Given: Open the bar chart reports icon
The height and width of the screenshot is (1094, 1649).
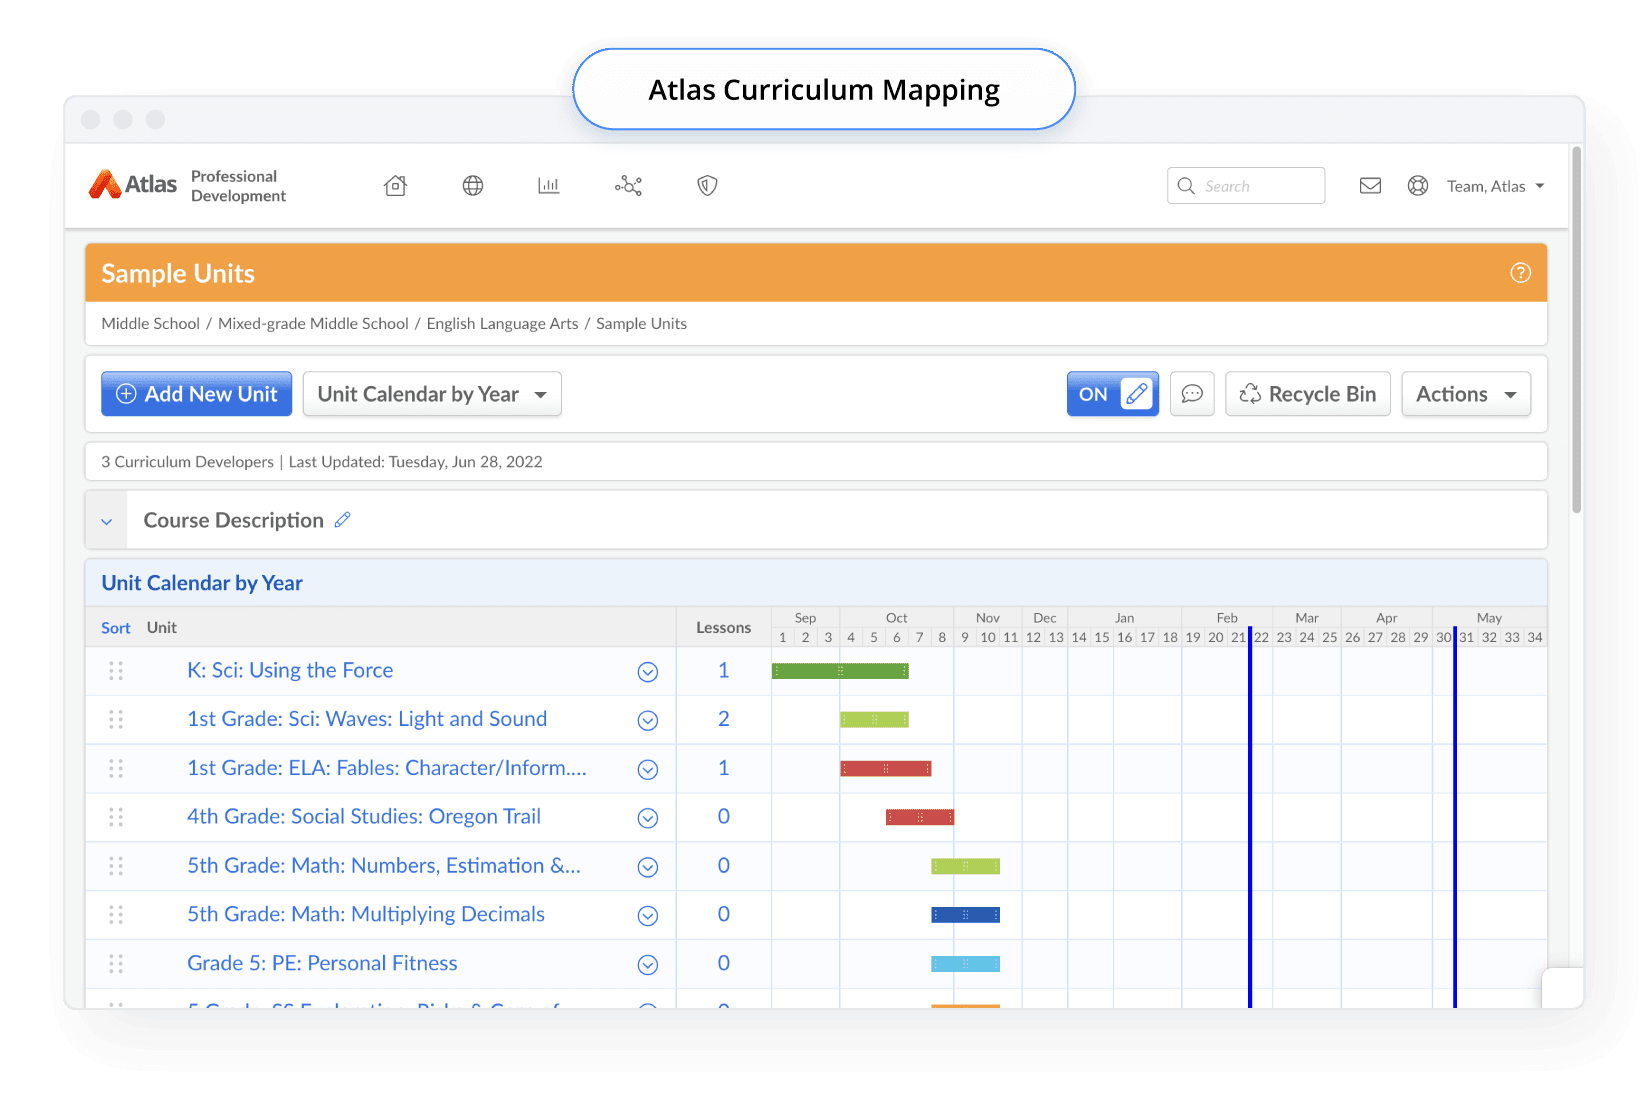Looking at the screenshot, I should pyautogui.click(x=549, y=186).
